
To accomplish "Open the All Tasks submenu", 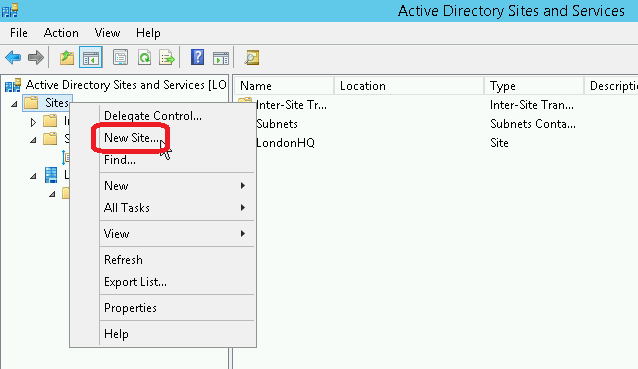I will (177, 208).
